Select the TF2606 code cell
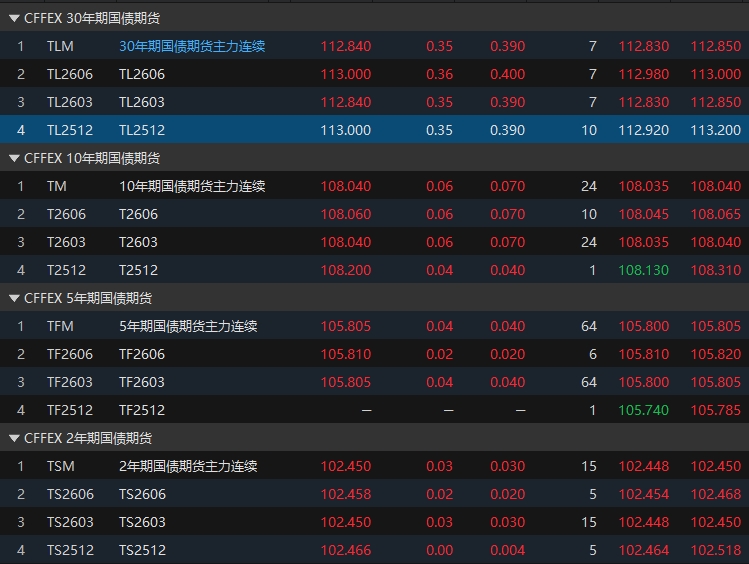This screenshot has width=749, height=564. tap(70, 354)
